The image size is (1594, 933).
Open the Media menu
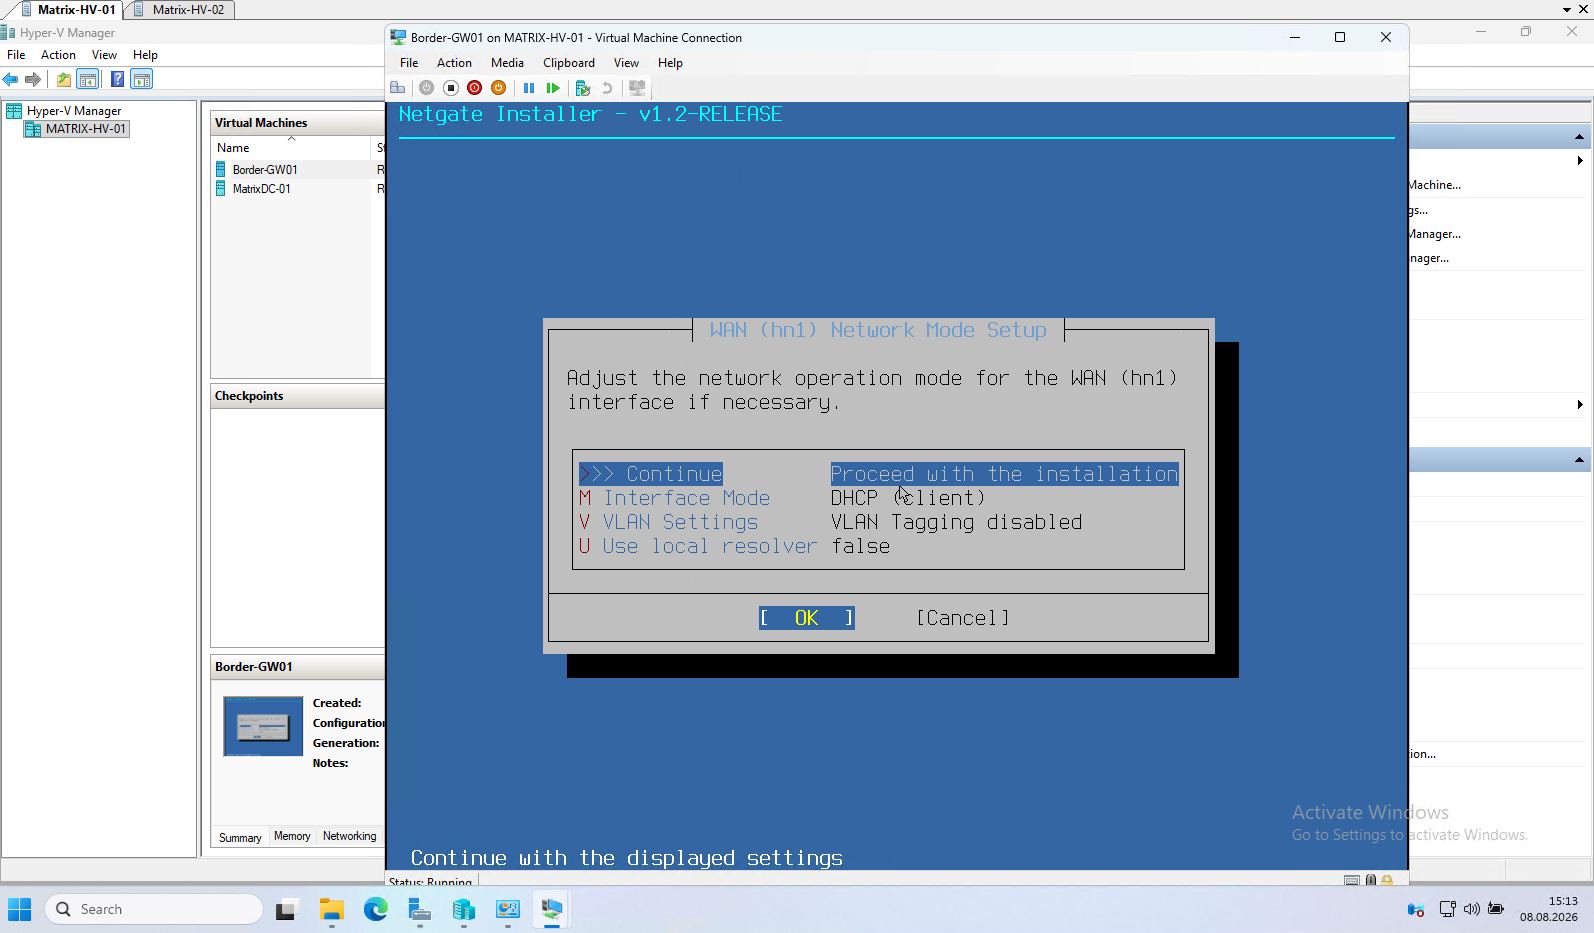507,63
